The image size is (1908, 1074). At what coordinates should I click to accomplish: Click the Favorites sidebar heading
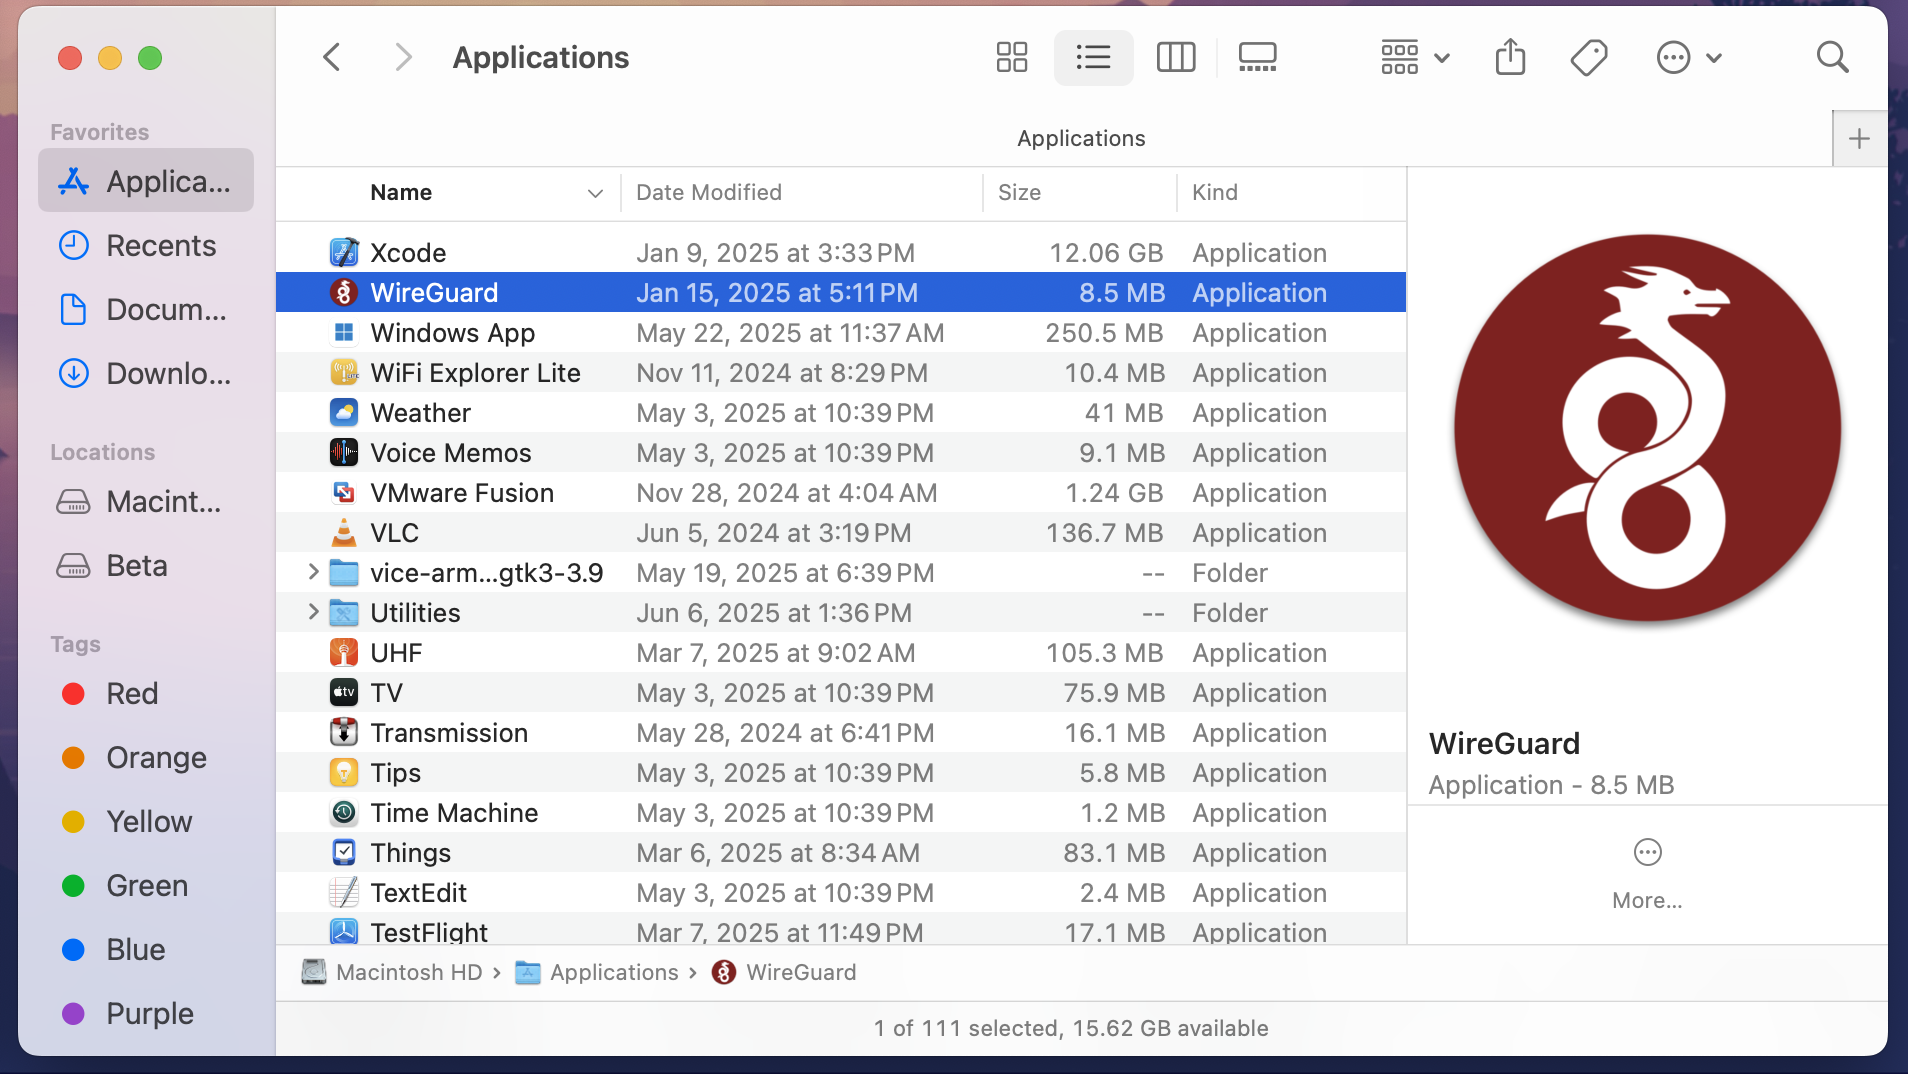point(99,132)
